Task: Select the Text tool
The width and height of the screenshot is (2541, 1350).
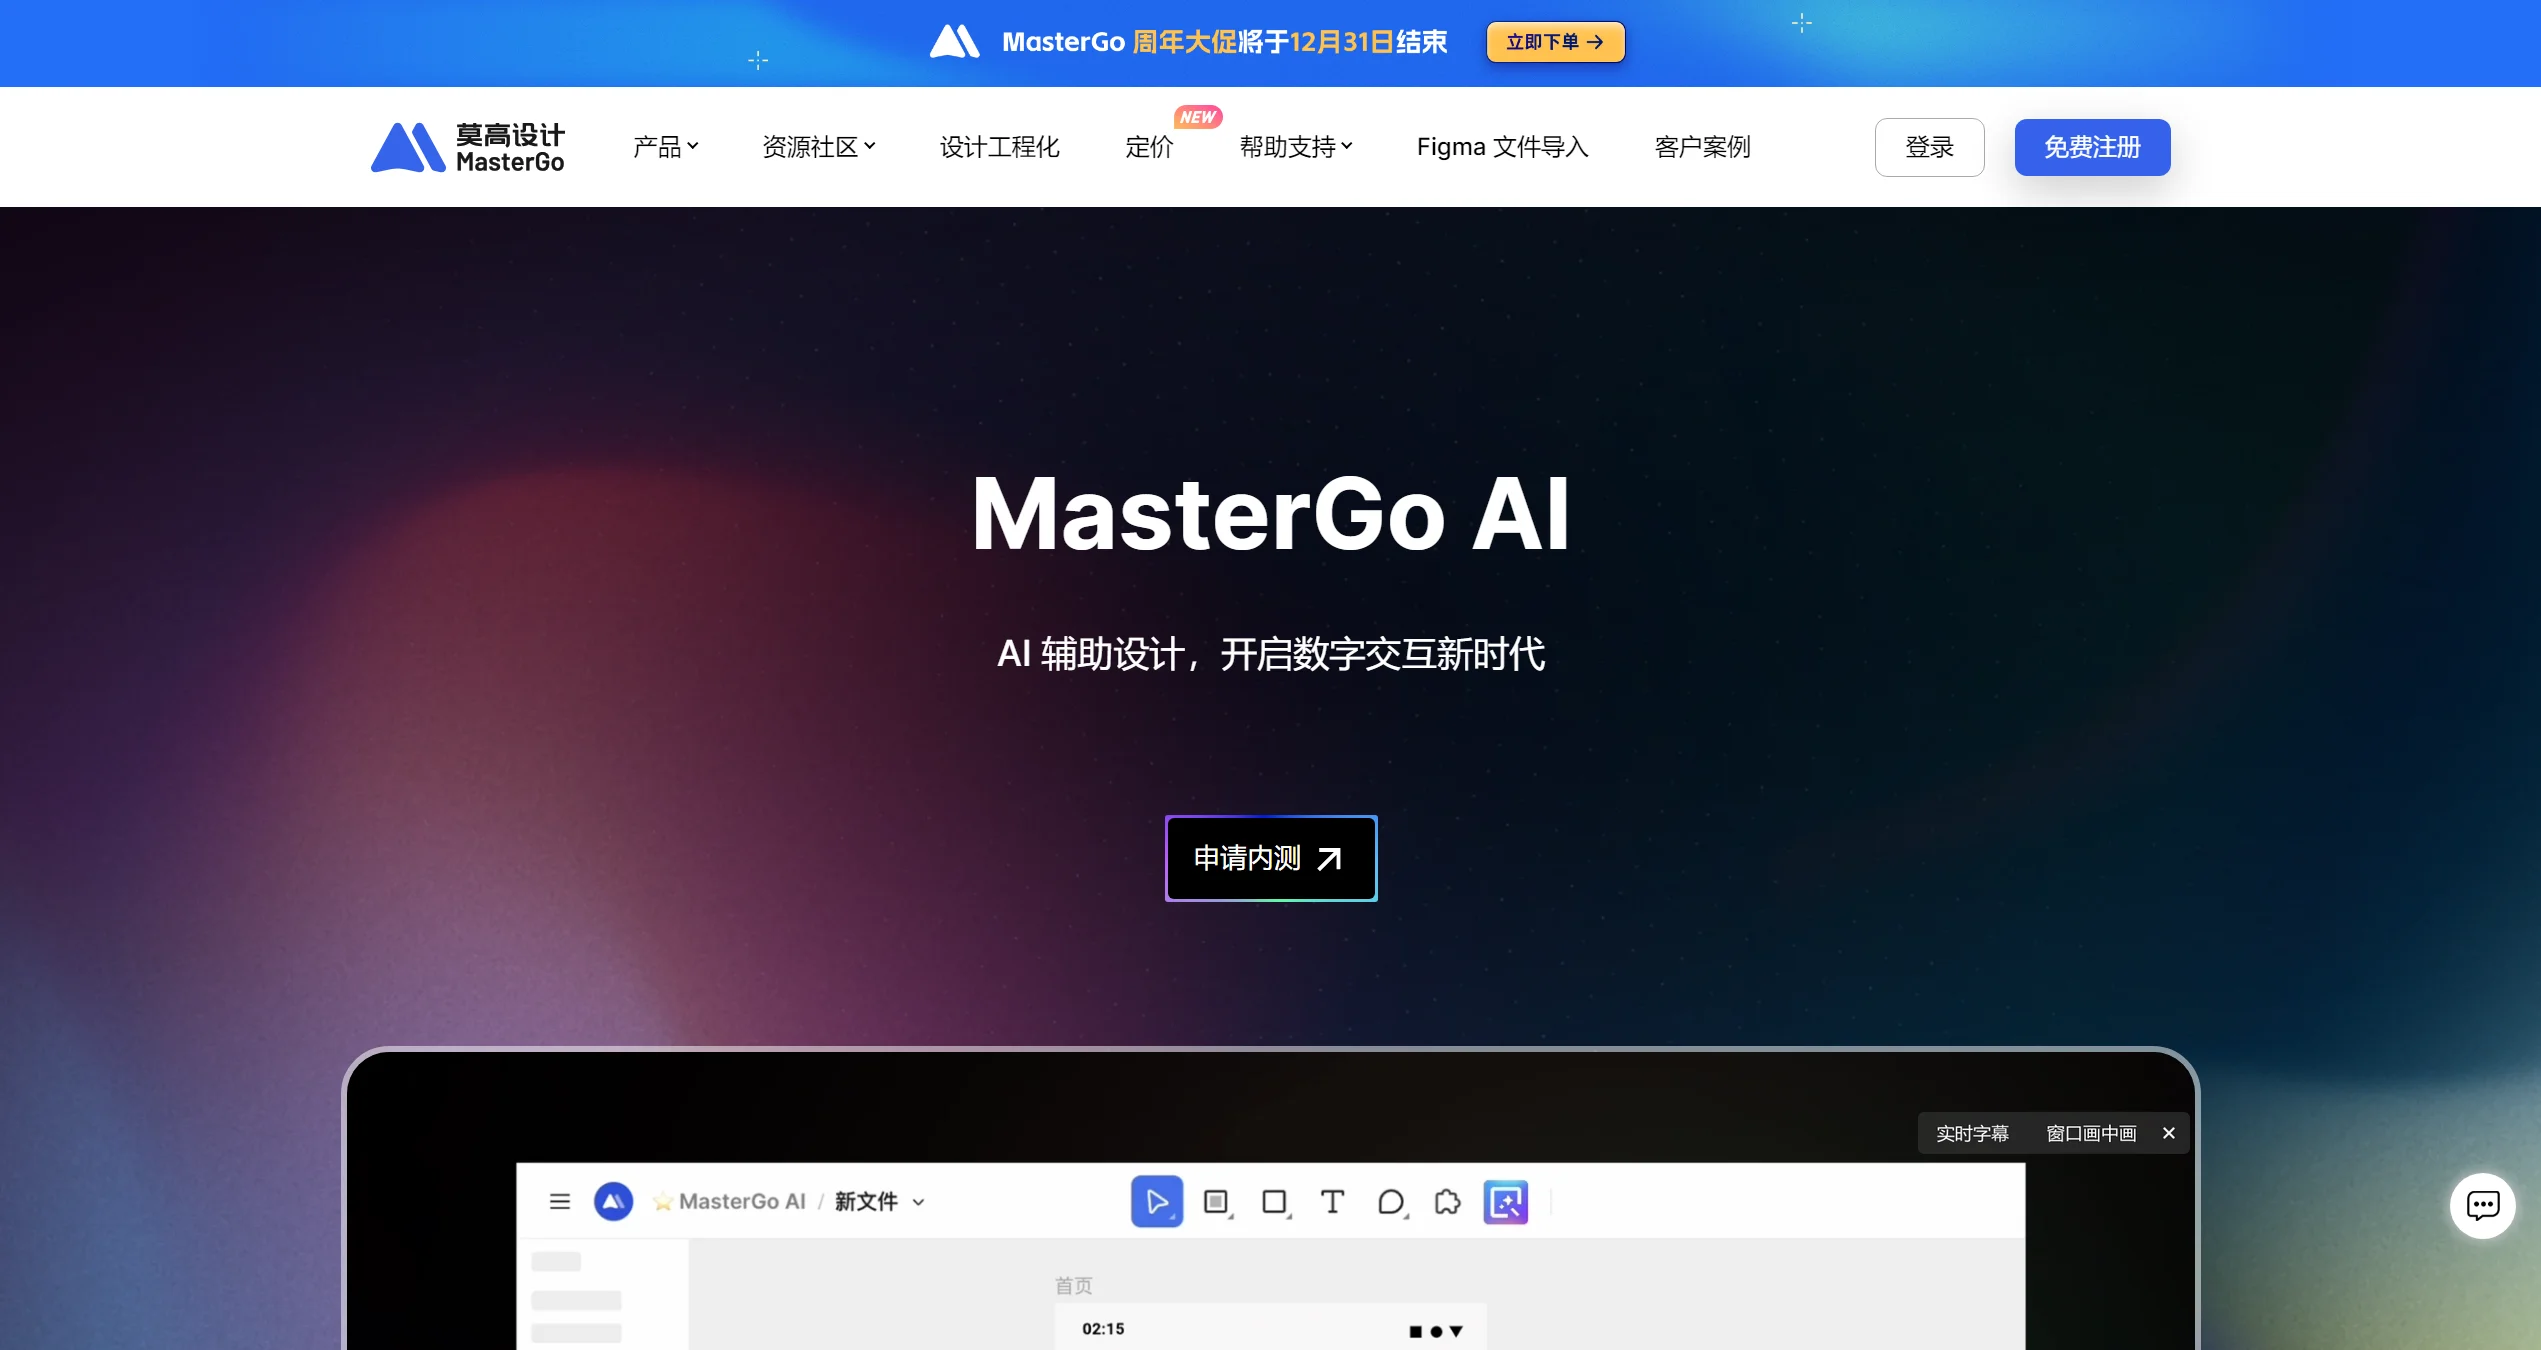Action: pos(1332,1201)
